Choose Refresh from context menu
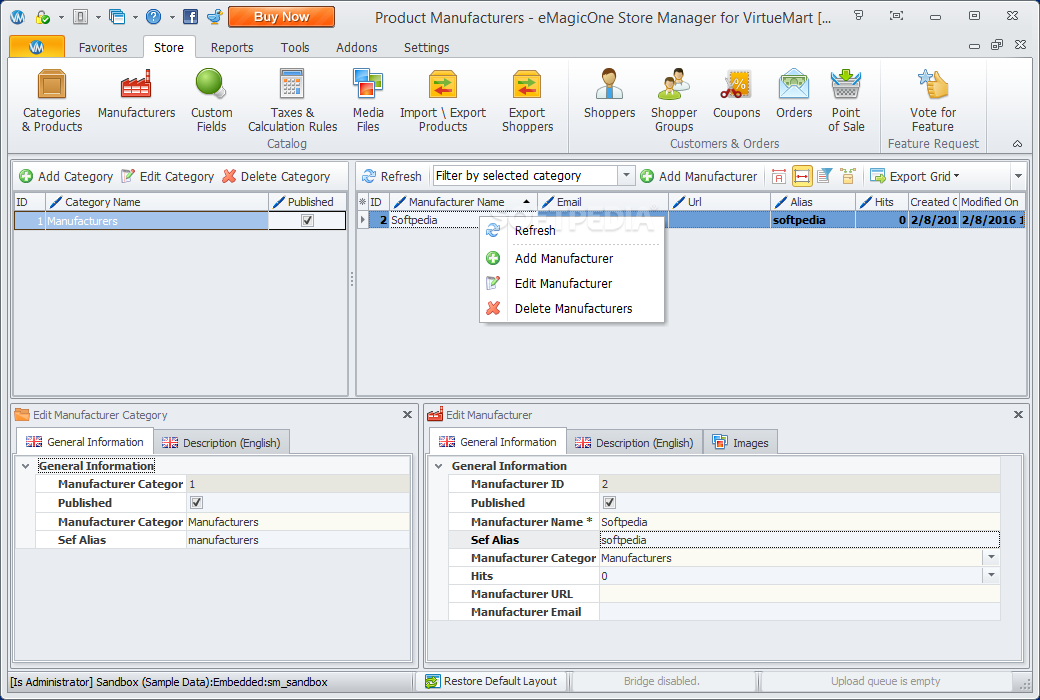This screenshot has height=700, width=1040. [x=572, y=230]
